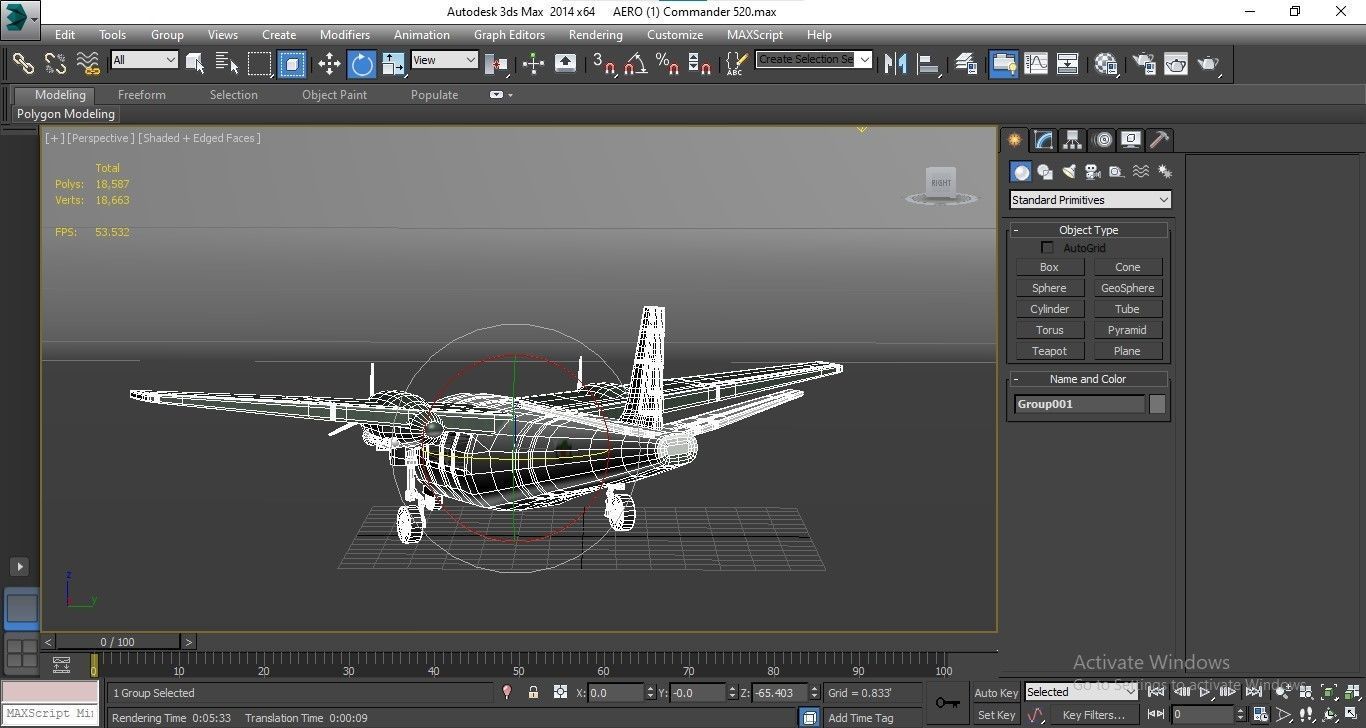Create a Box primitive
Viewport: 1366px width, 728px height.
[x=1049, y=267]
